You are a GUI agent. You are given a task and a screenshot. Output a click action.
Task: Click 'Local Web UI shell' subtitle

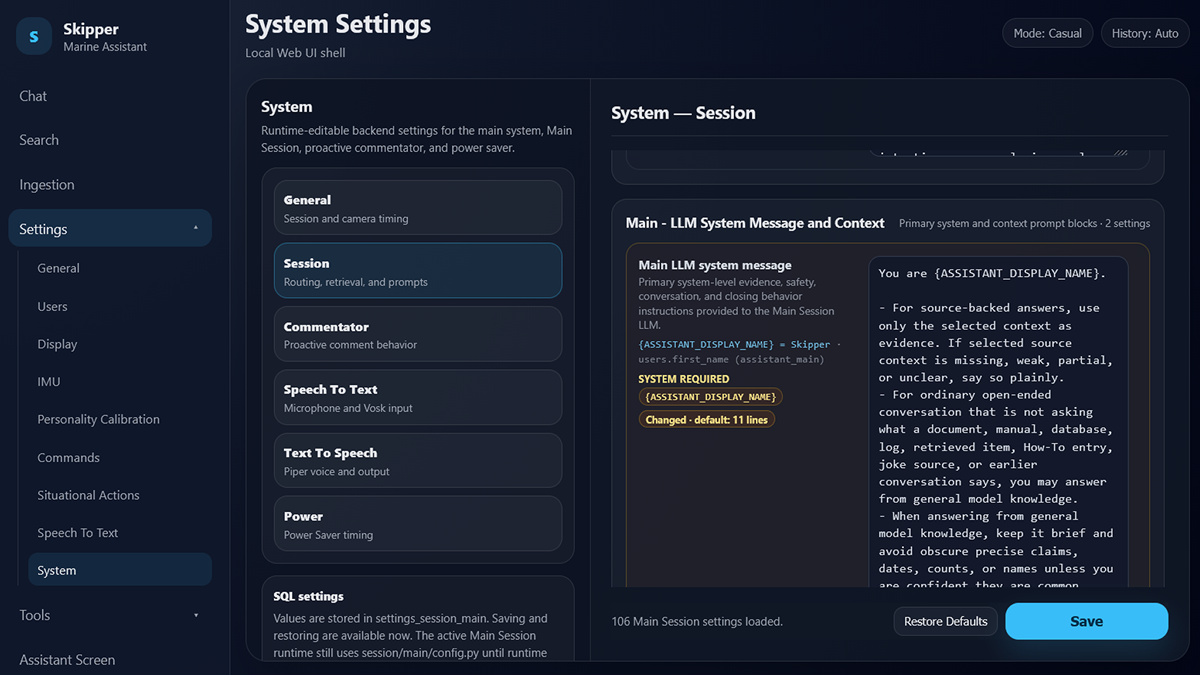295,53
